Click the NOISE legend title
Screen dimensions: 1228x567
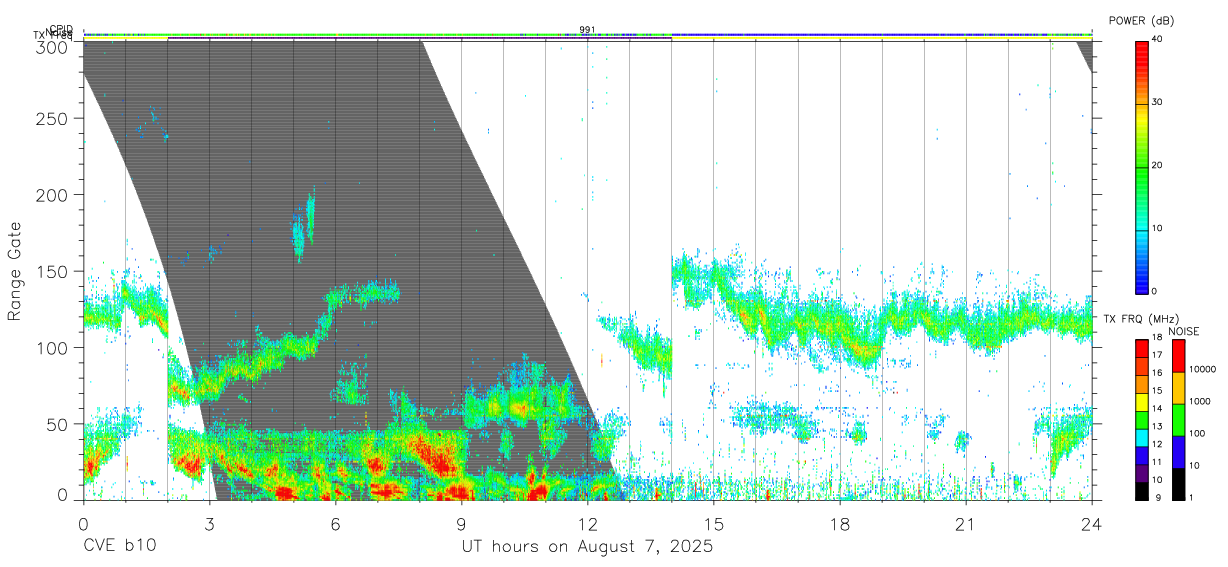click(1184, 331)
